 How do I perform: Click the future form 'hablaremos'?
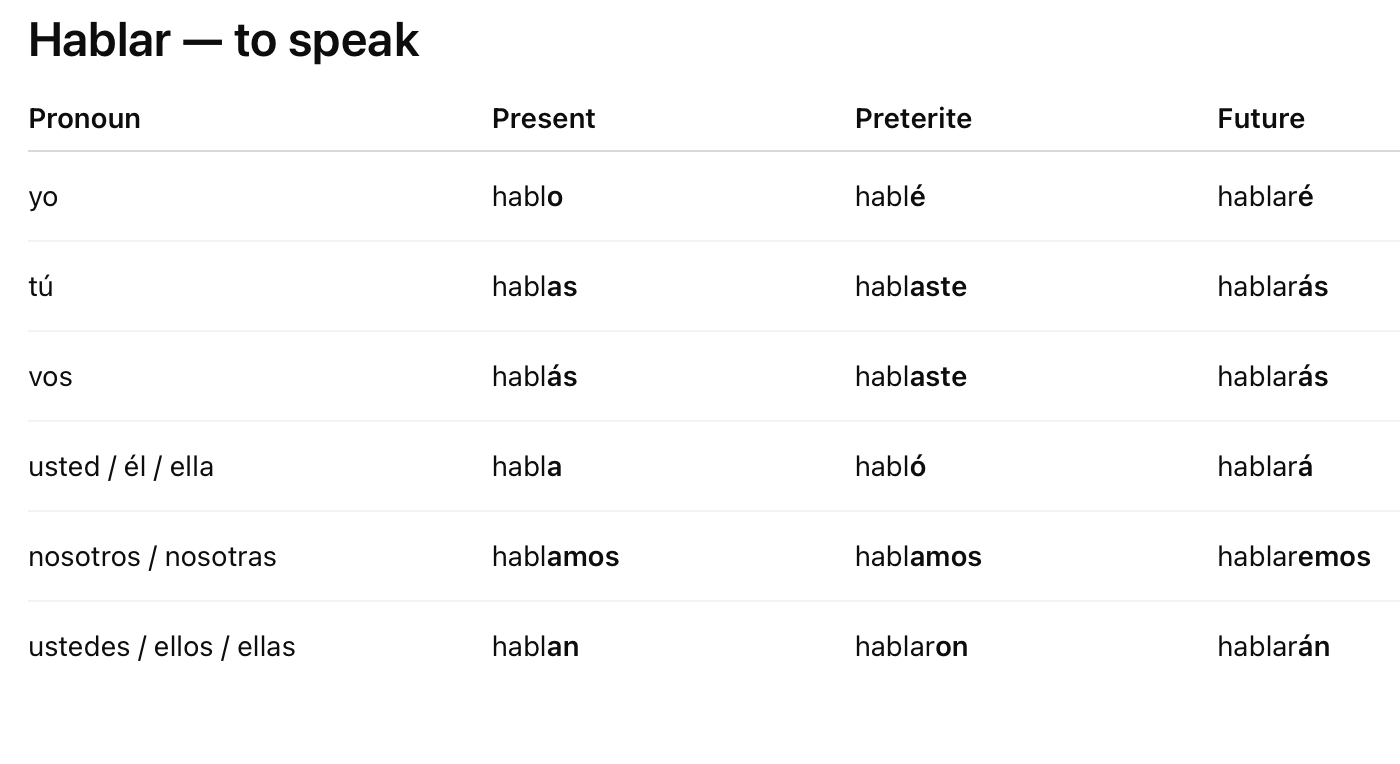point(1294,557)
